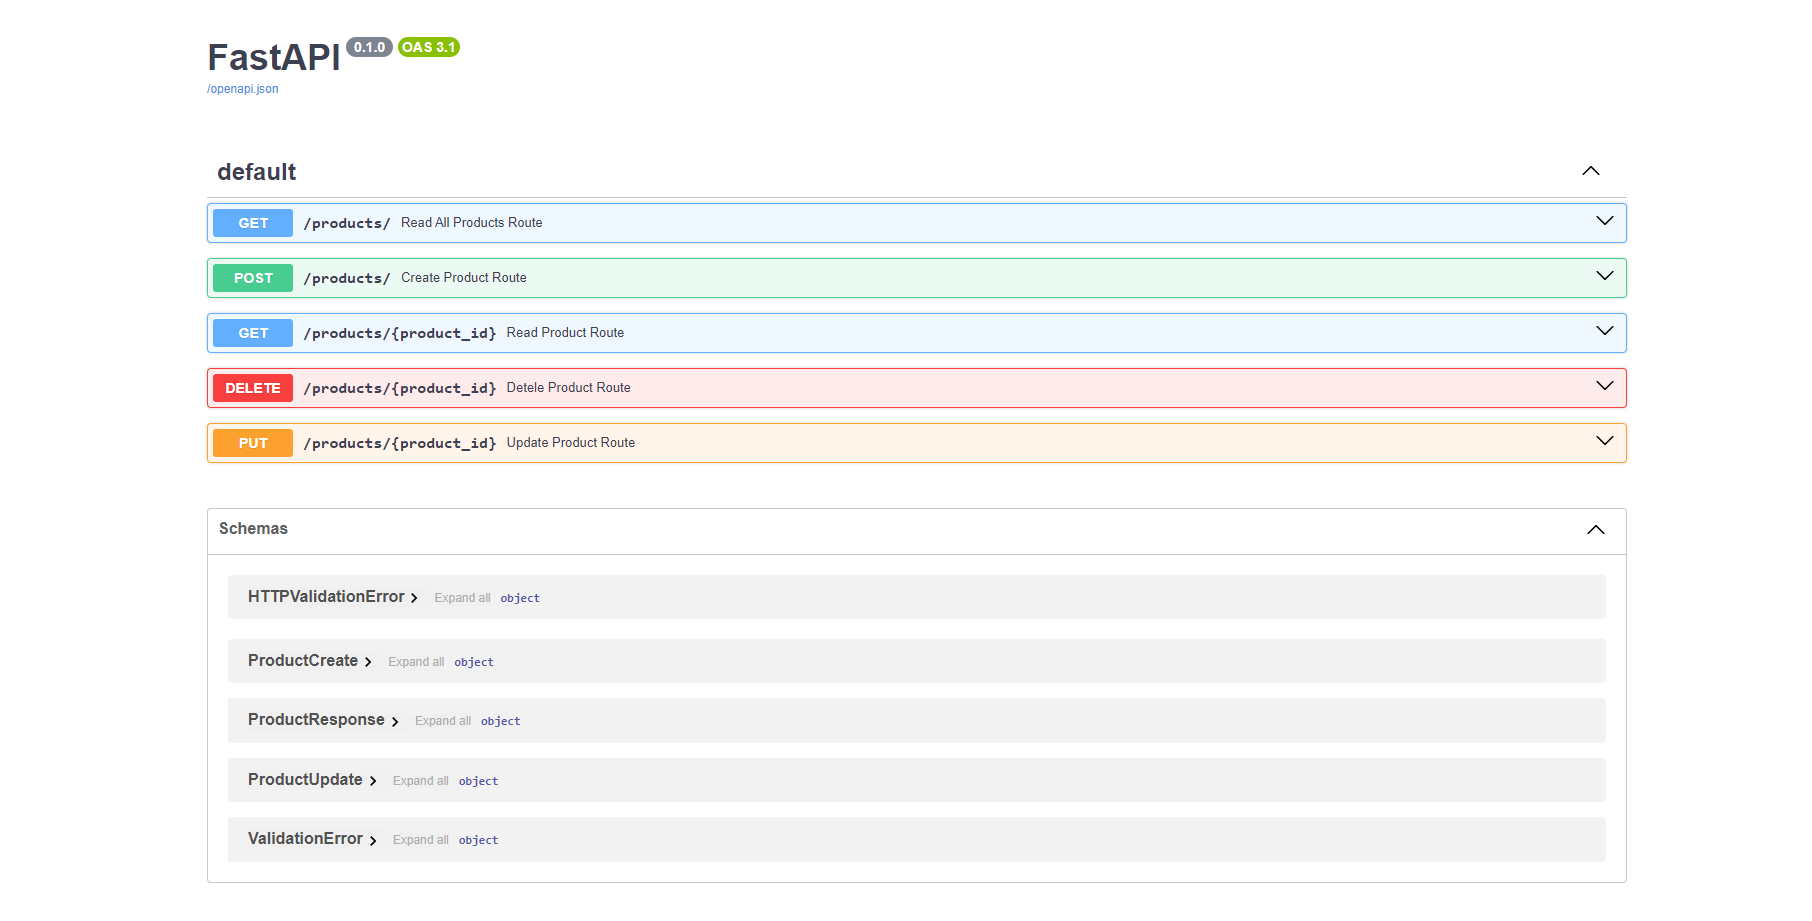This screenshot has width=1812, height=921.
Task: Expand the ProductUpdate schema arrow
Action: click(x=373, y=781)
